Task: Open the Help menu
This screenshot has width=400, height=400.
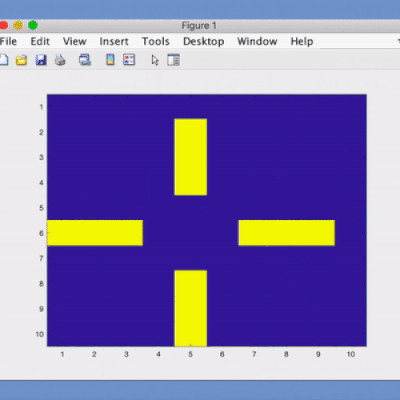Action: pos(302,41)
